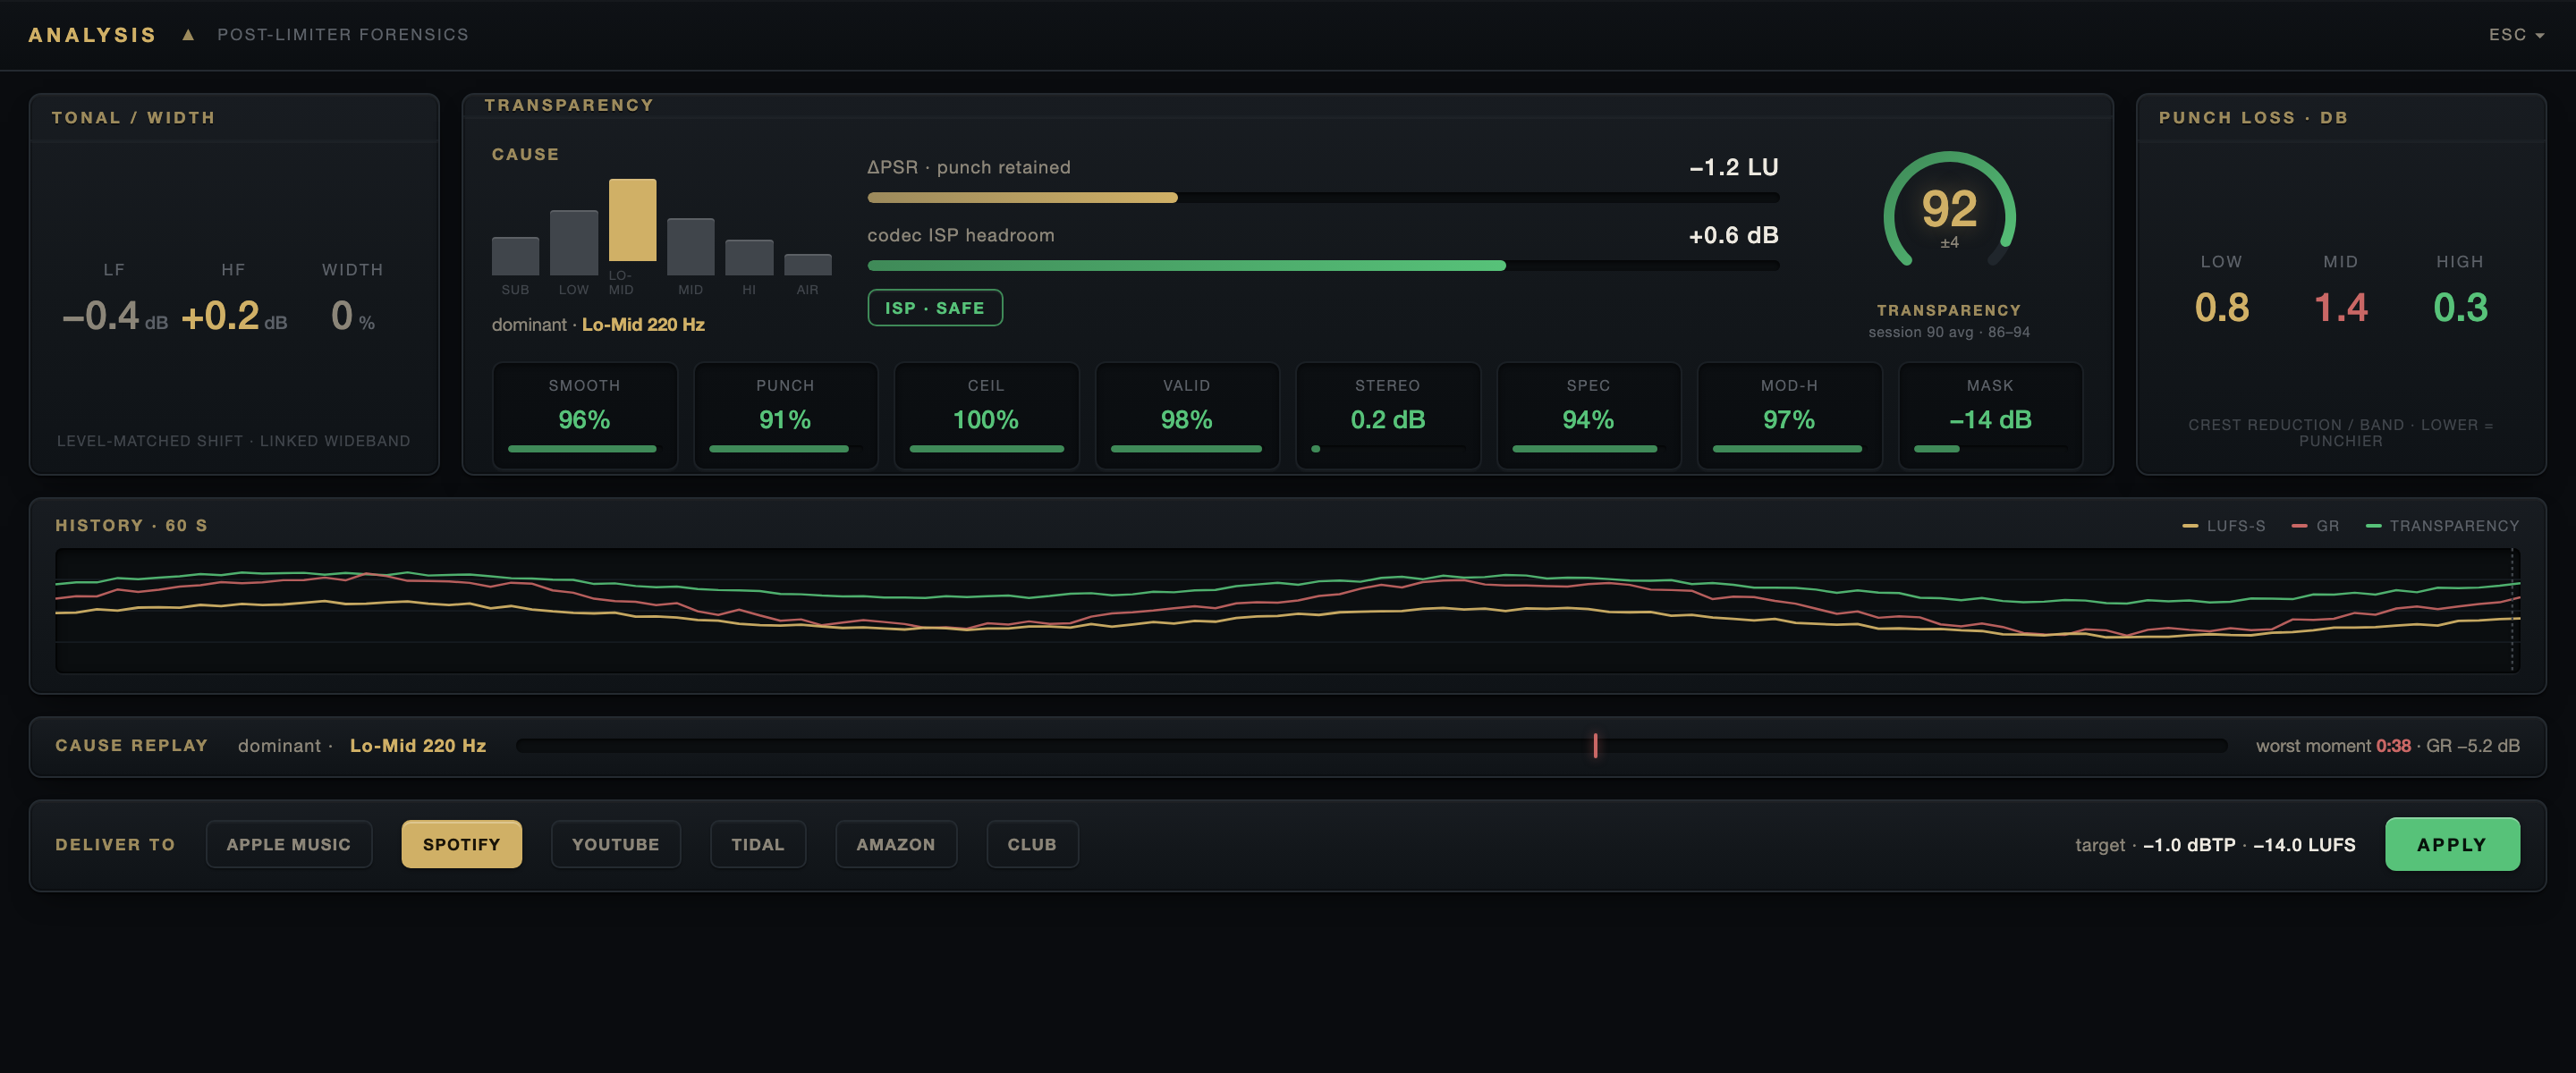Click the SUB band bar in Cause chart
The width and height of the screenshot is (2576, 1073).
(515, 256)
